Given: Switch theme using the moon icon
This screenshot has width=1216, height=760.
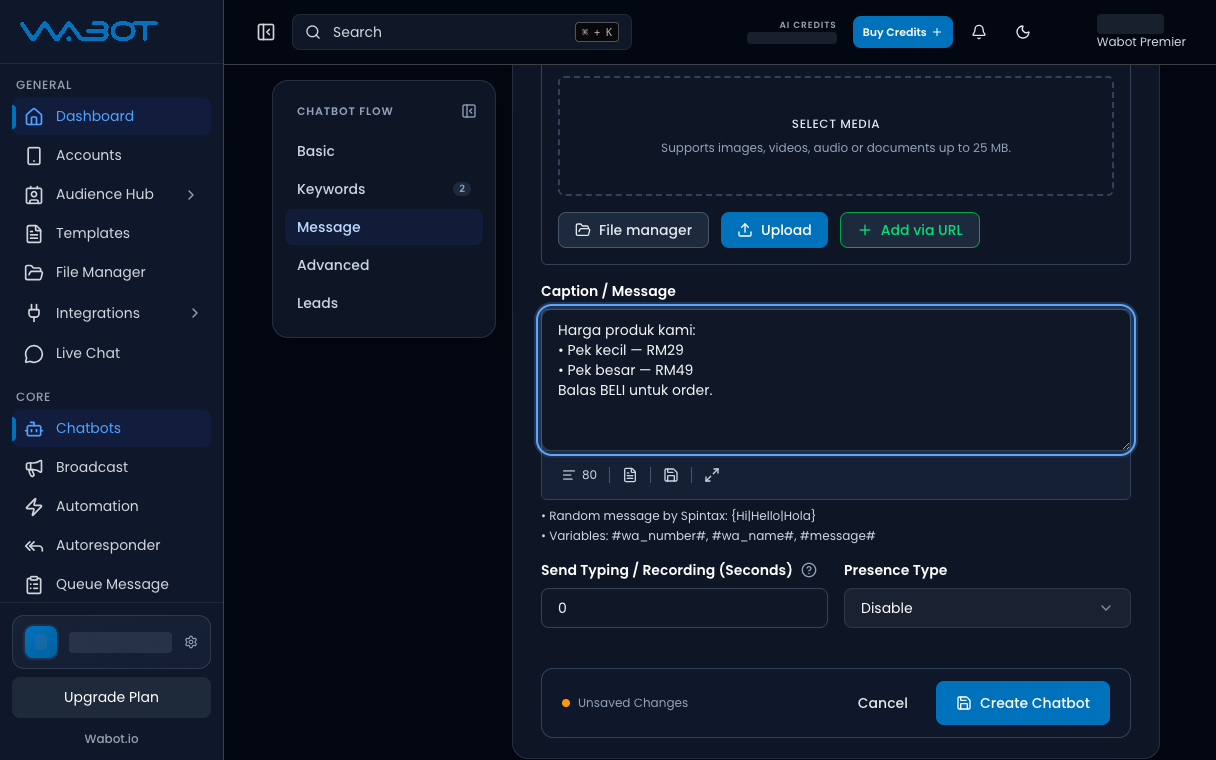Looking at the screenshot, I should click(x=1023, y=32).
